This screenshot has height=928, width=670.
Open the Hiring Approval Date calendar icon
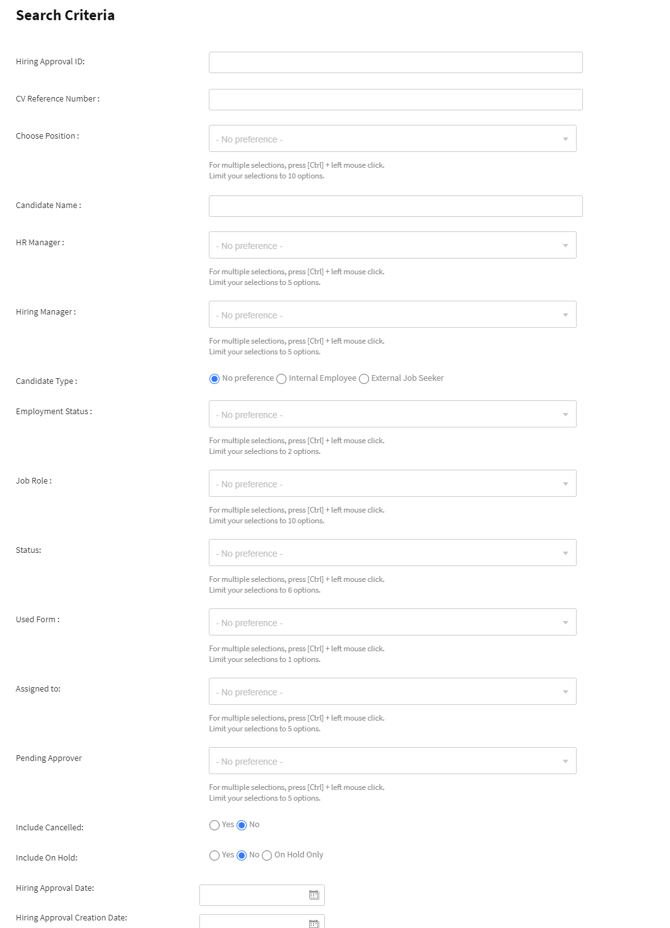click(314, 895)
